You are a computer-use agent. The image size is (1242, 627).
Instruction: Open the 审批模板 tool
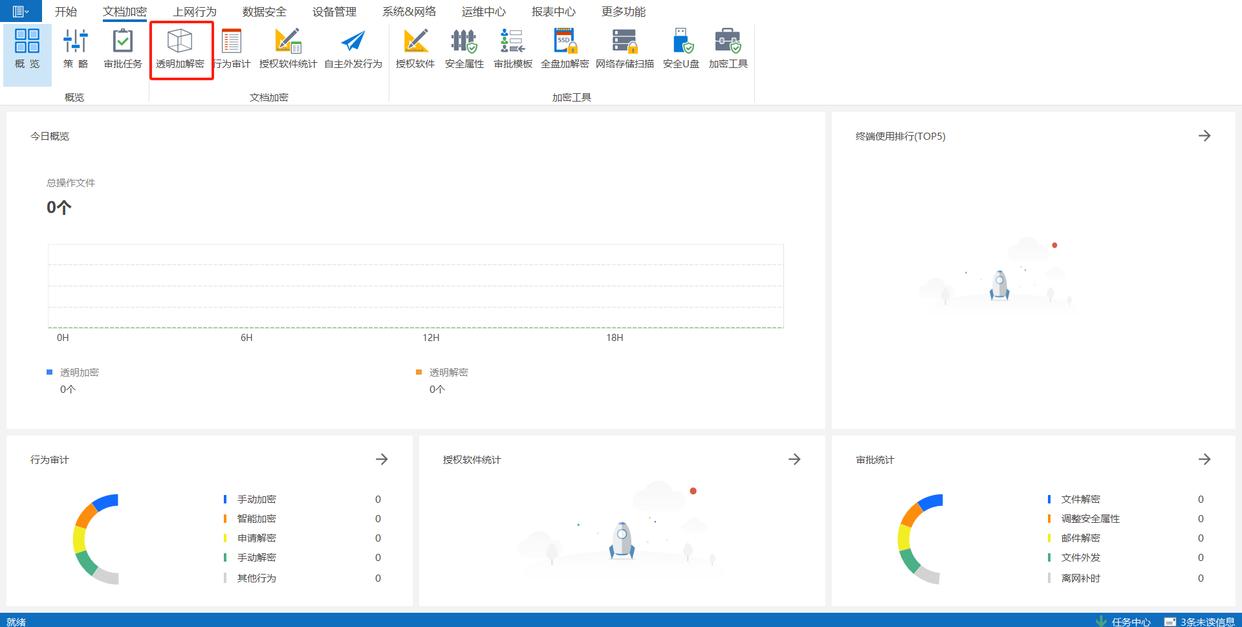pos(513,49)
